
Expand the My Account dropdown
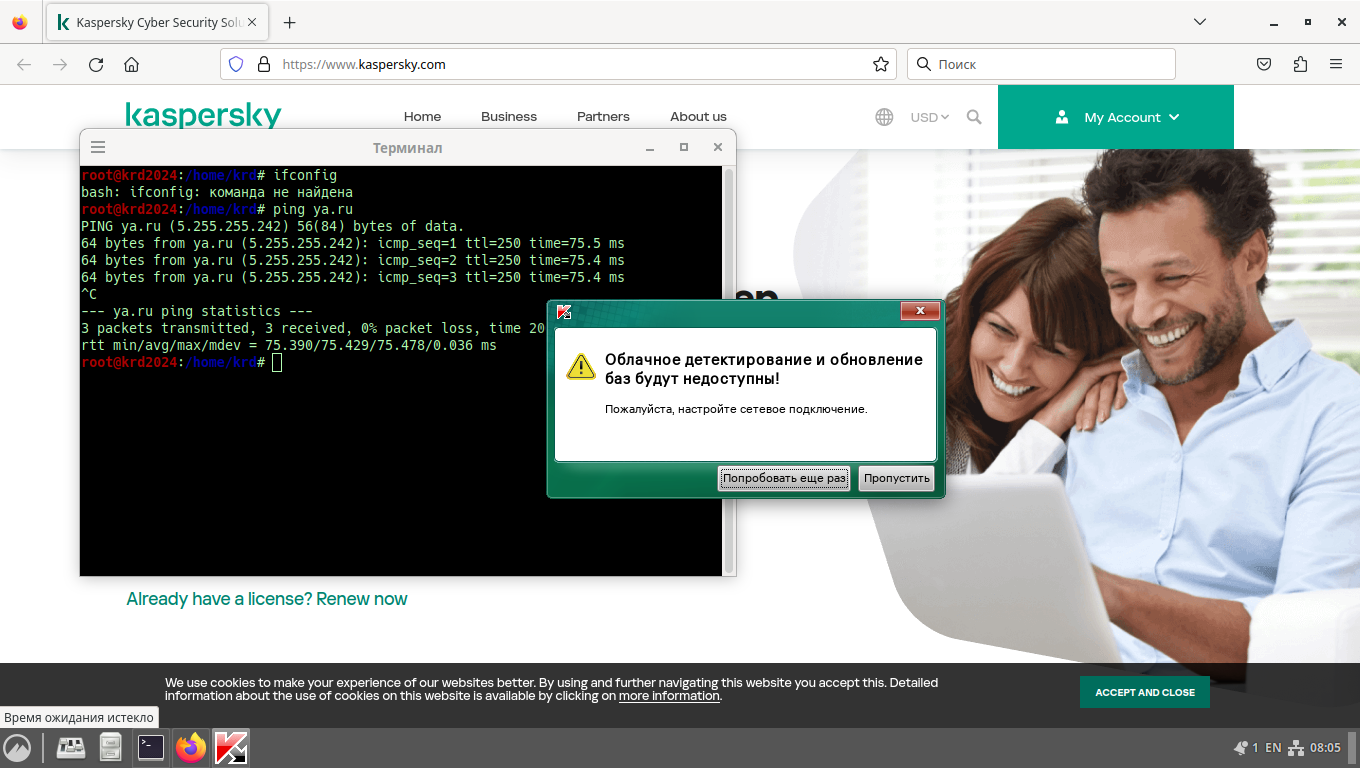pos(1116,117)
